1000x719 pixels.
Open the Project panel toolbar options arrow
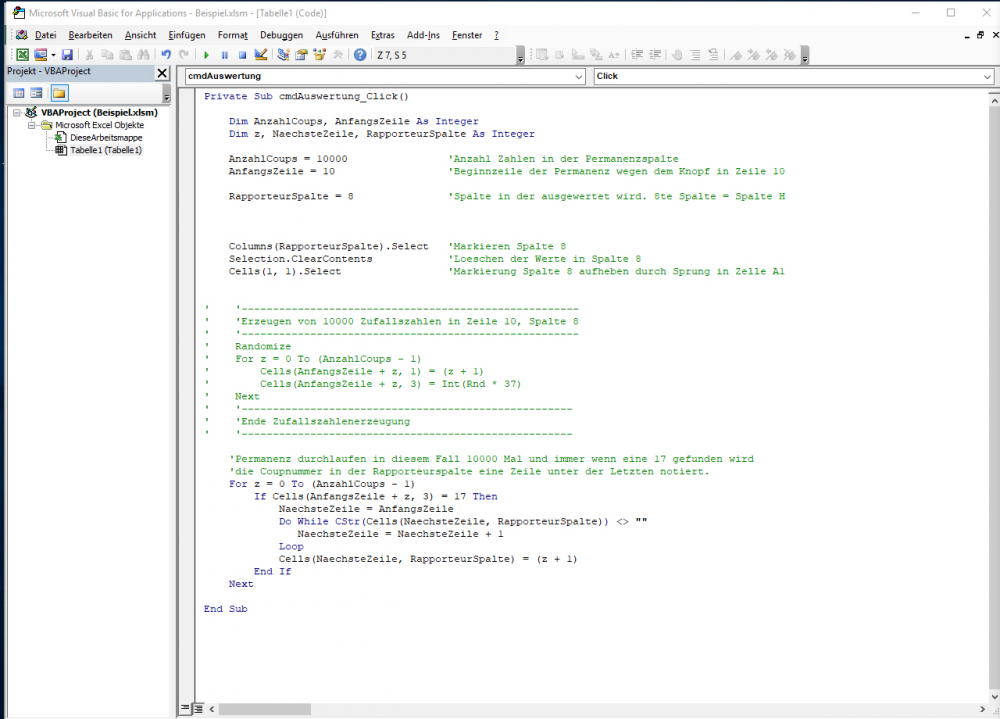(x=166, y=94)
